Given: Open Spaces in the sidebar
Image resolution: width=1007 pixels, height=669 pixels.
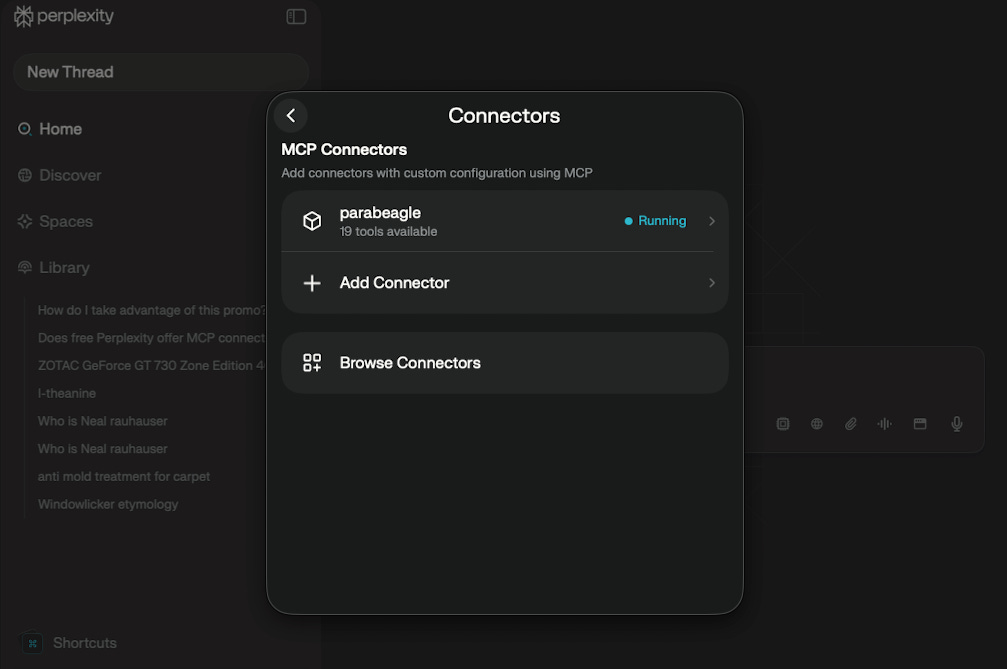Looking at the screenshot, I should 66,222.
